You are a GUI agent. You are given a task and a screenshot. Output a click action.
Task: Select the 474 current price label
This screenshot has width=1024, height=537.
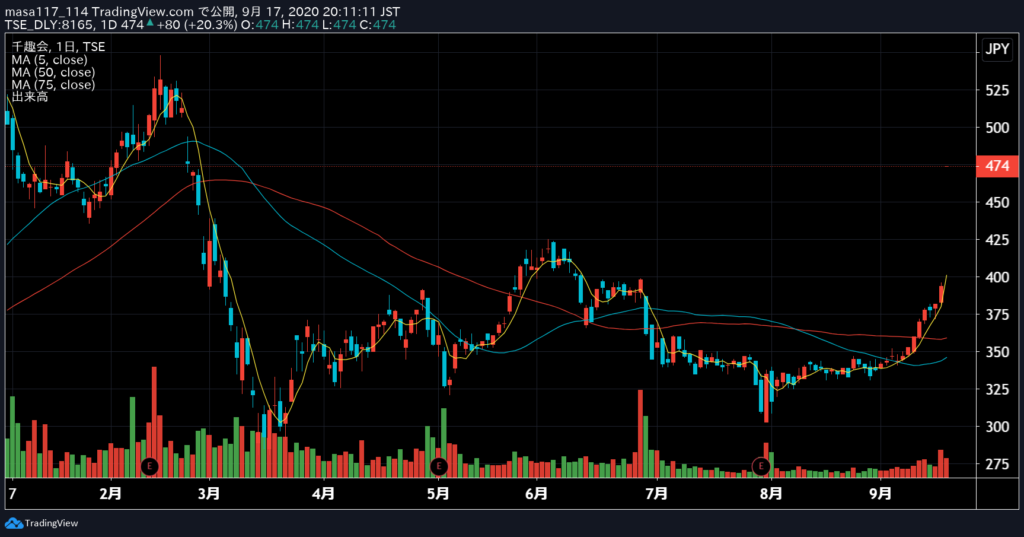[x=997, y=166]
